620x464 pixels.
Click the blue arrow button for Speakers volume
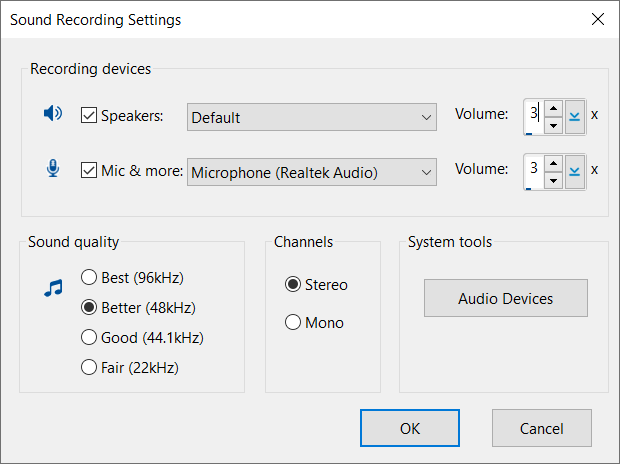pyautogui.click(x=574, y=116)
